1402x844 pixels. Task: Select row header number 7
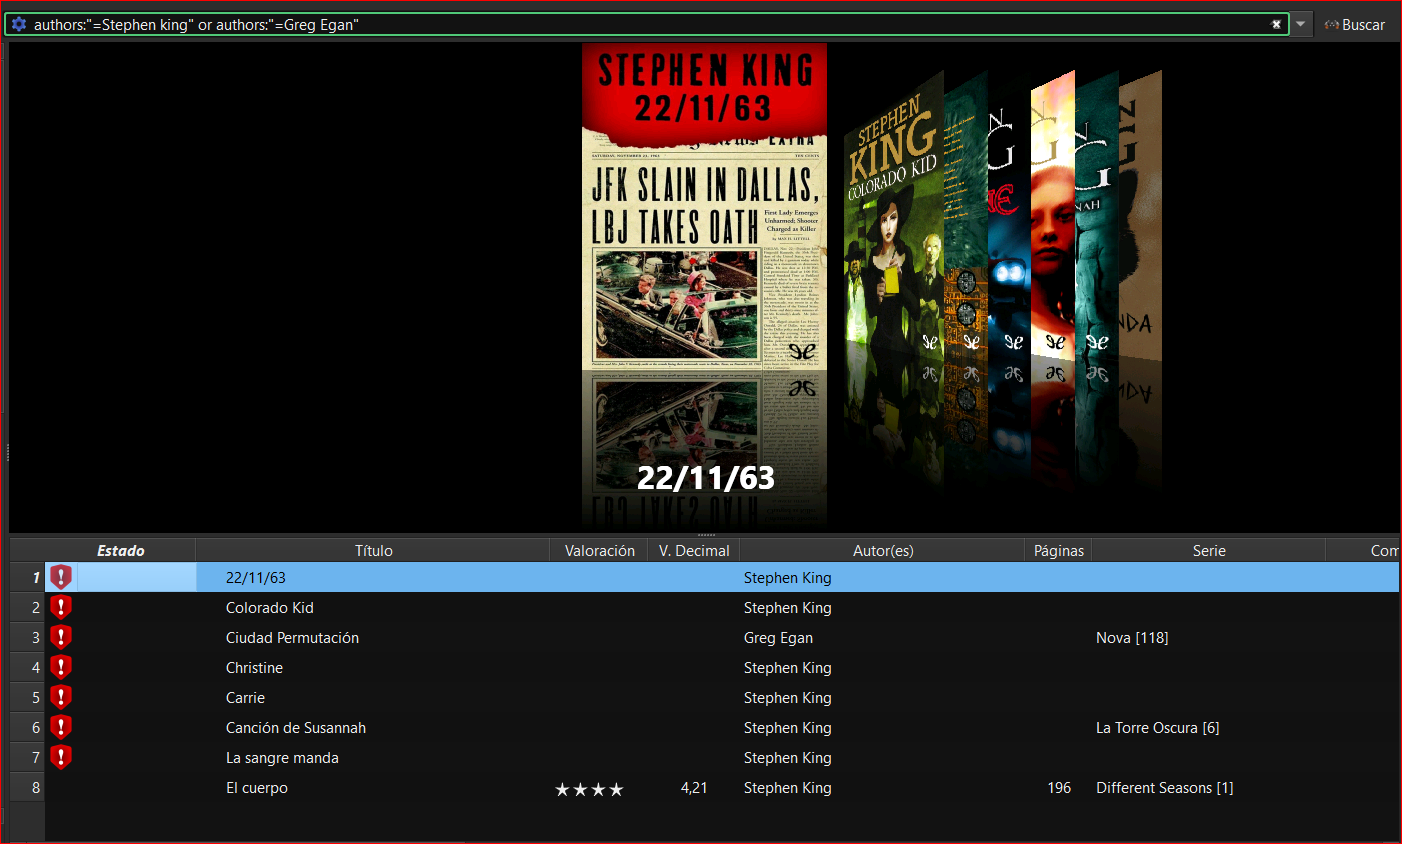tap(28, 757)
